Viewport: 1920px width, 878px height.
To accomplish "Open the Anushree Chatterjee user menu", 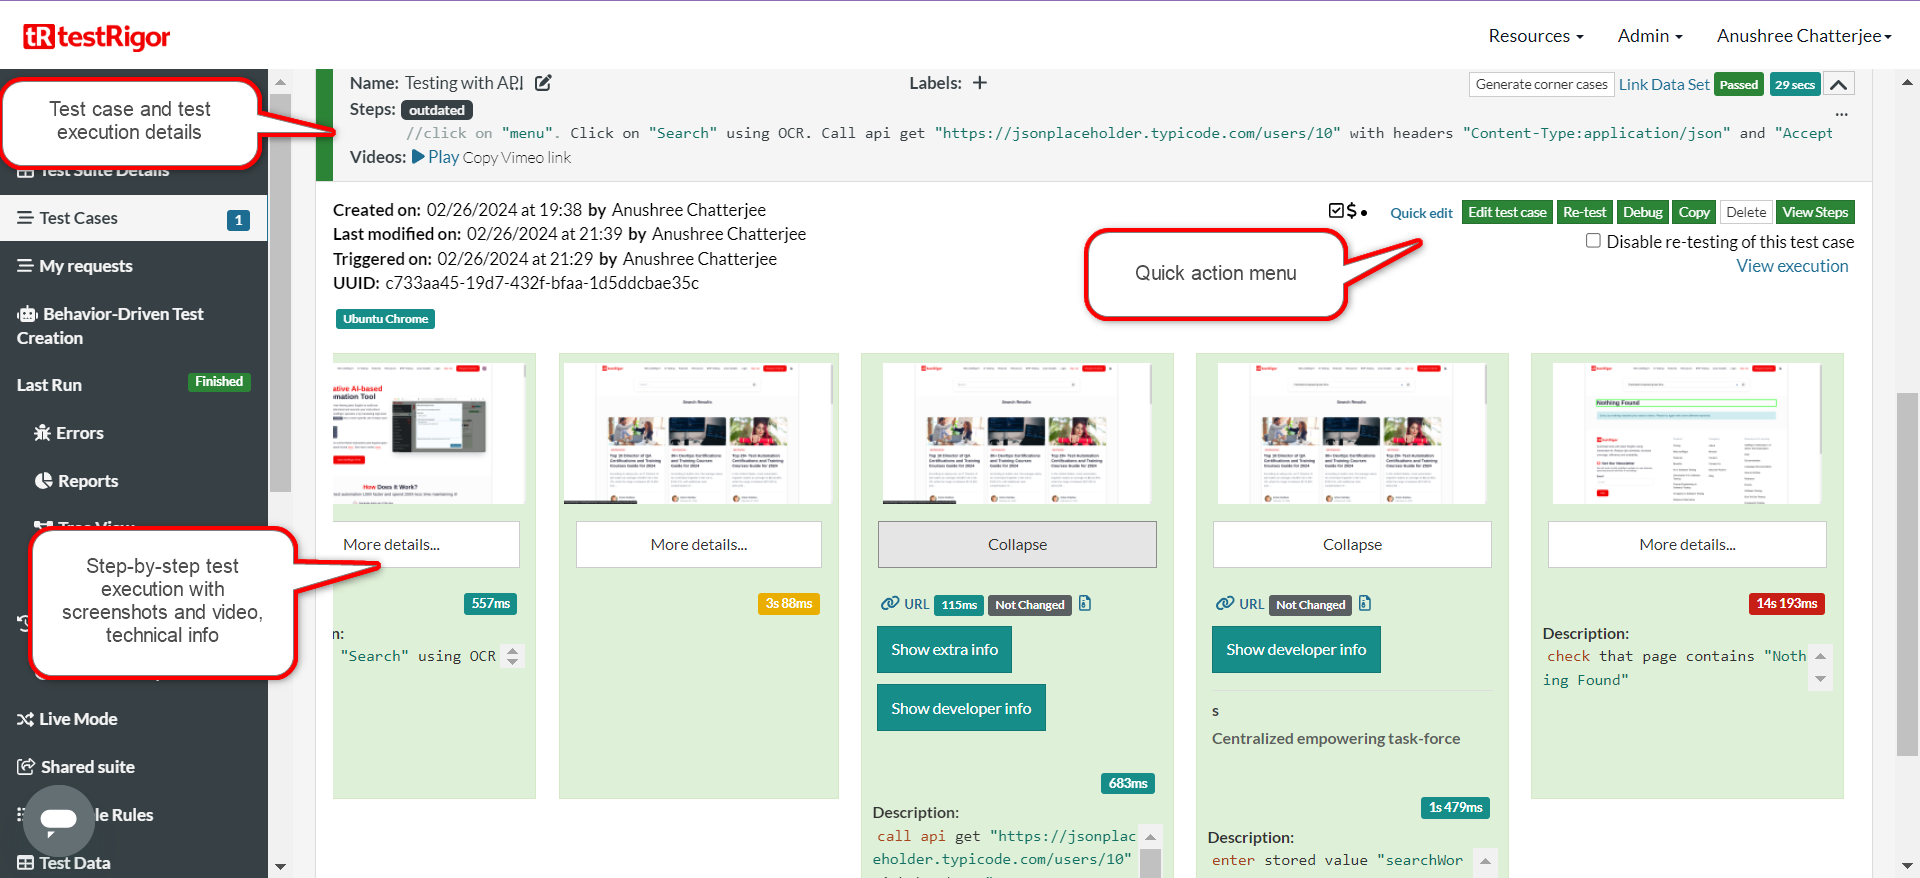I will [1803, 36].
